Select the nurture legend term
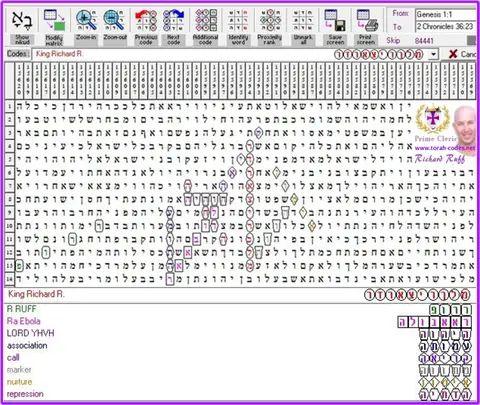This screenshot has width=480, height=405. [19, 382]
